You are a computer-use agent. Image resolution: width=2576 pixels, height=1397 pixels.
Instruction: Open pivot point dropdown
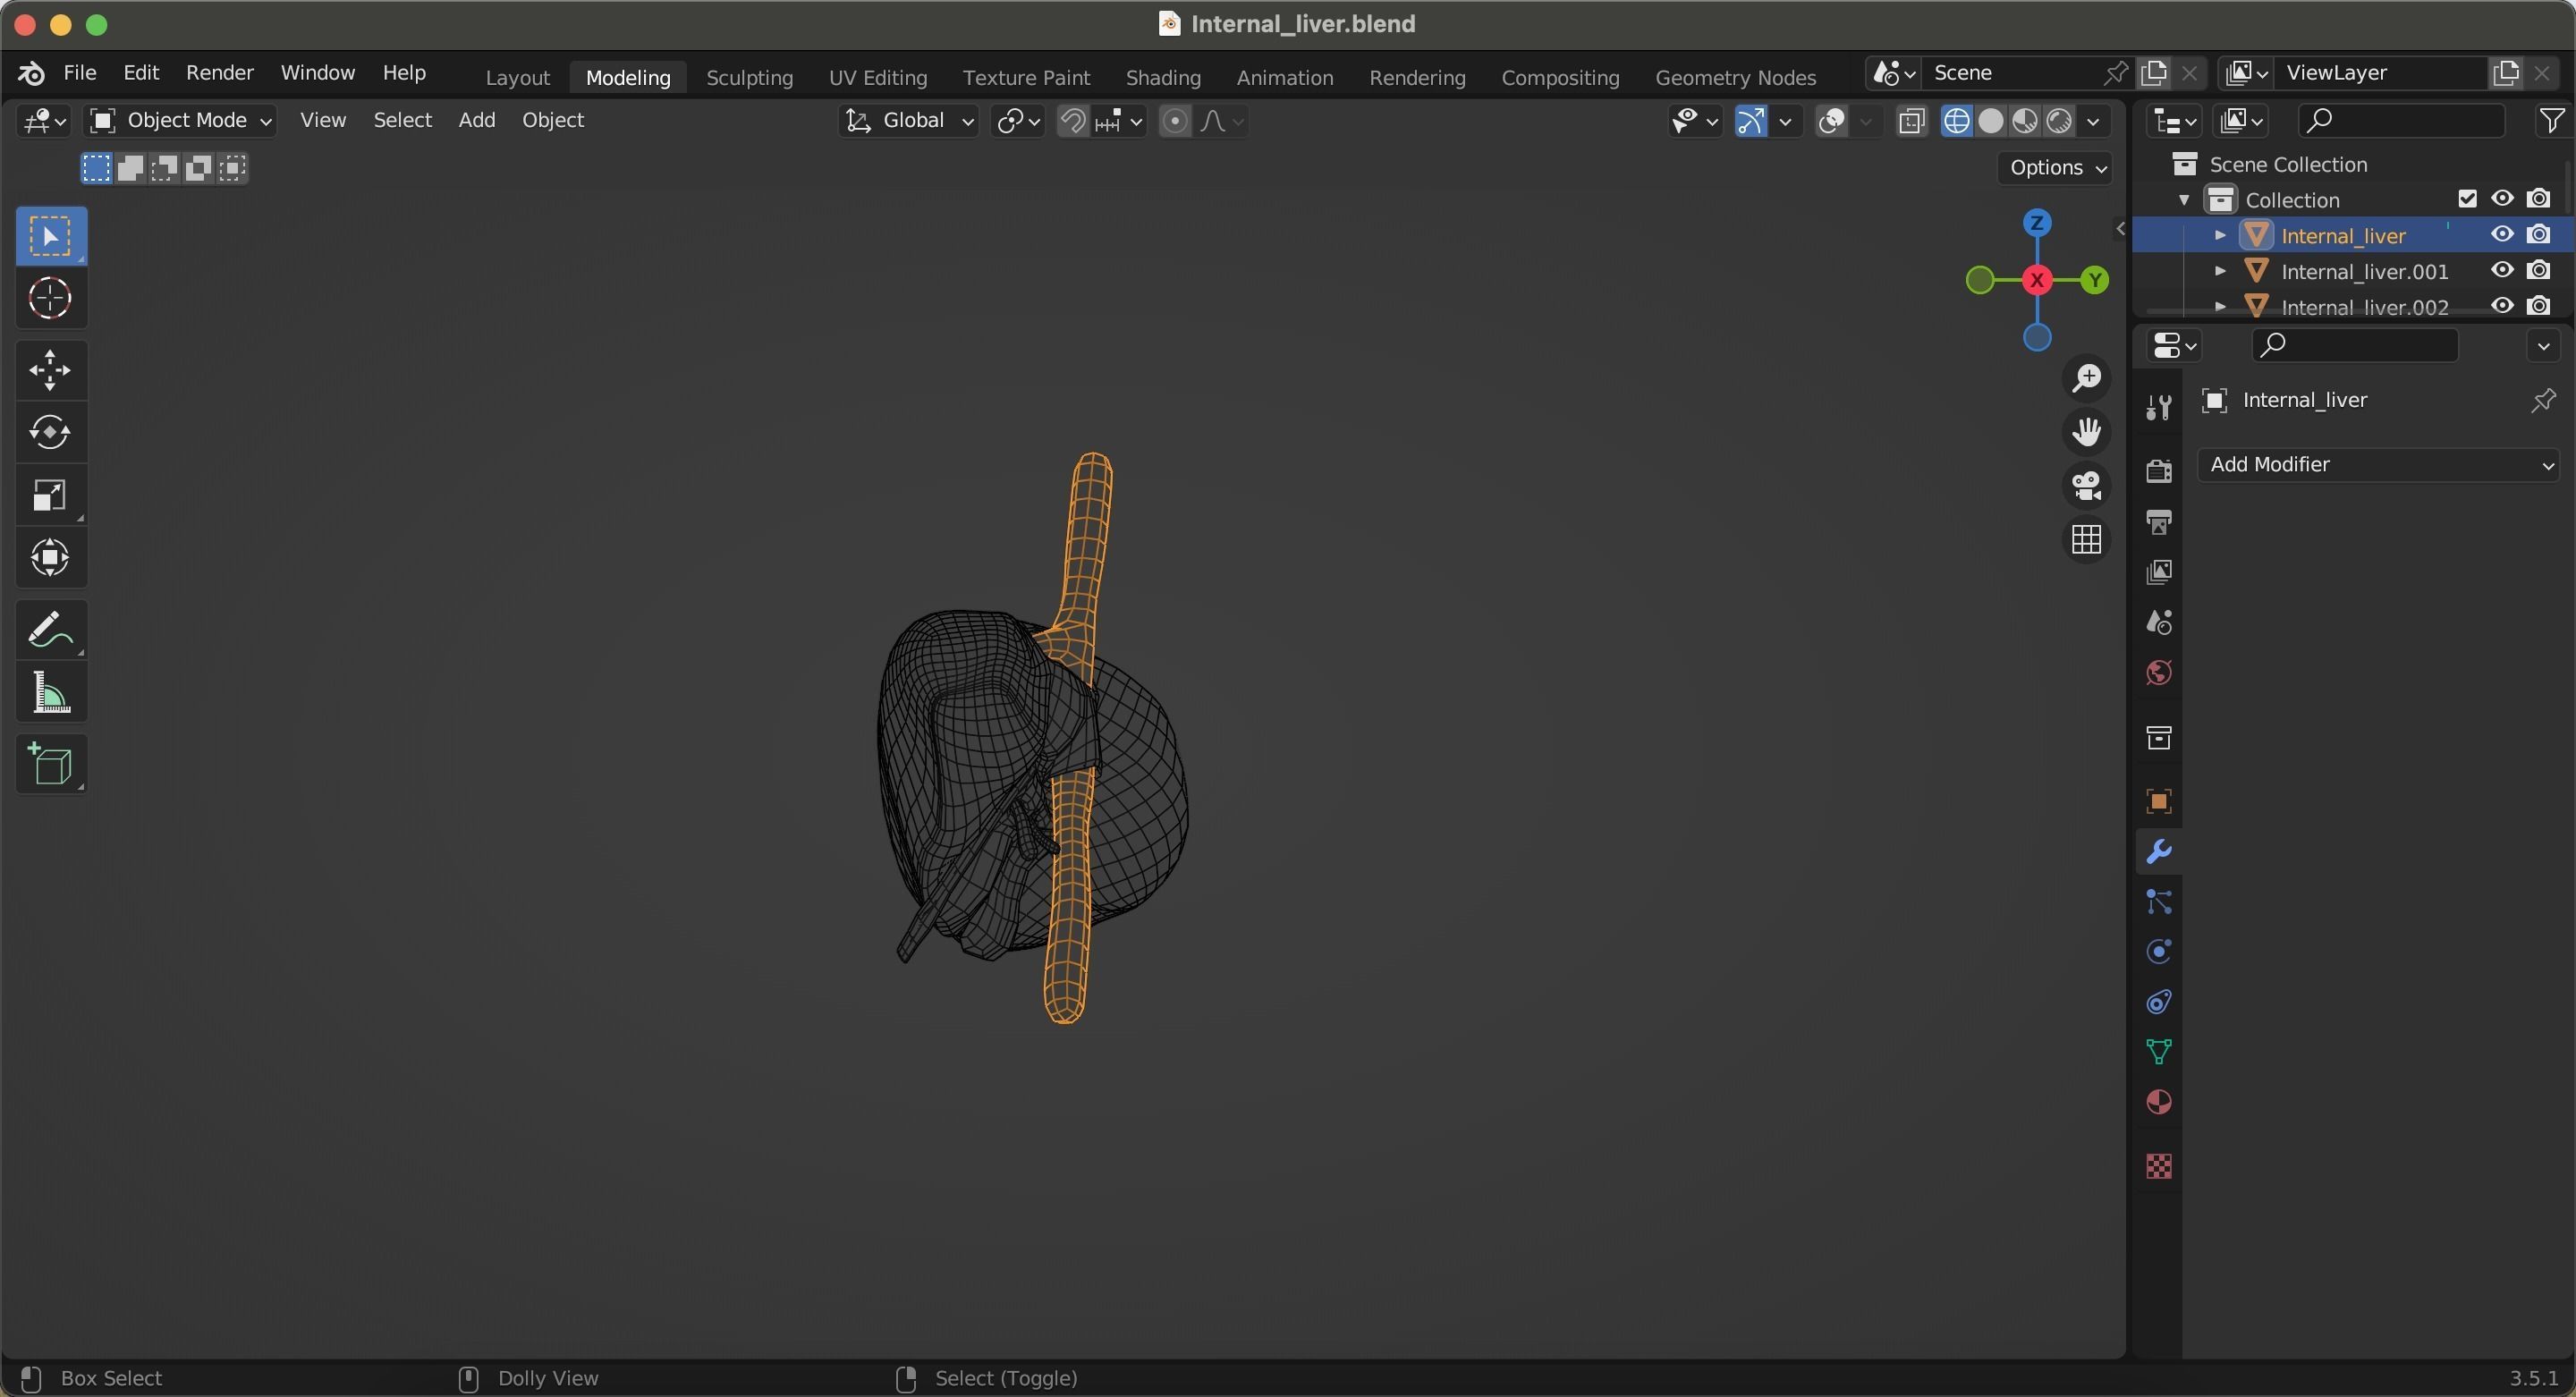1018,121
